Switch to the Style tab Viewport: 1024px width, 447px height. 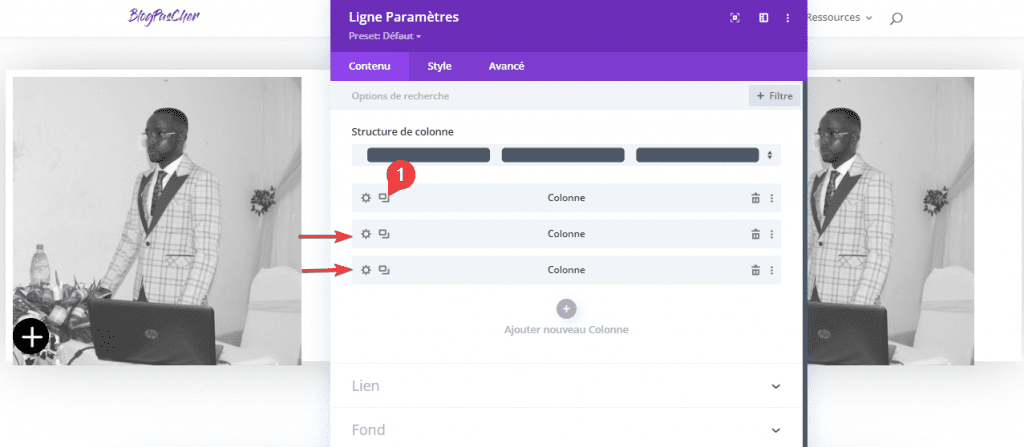(440, 66)
